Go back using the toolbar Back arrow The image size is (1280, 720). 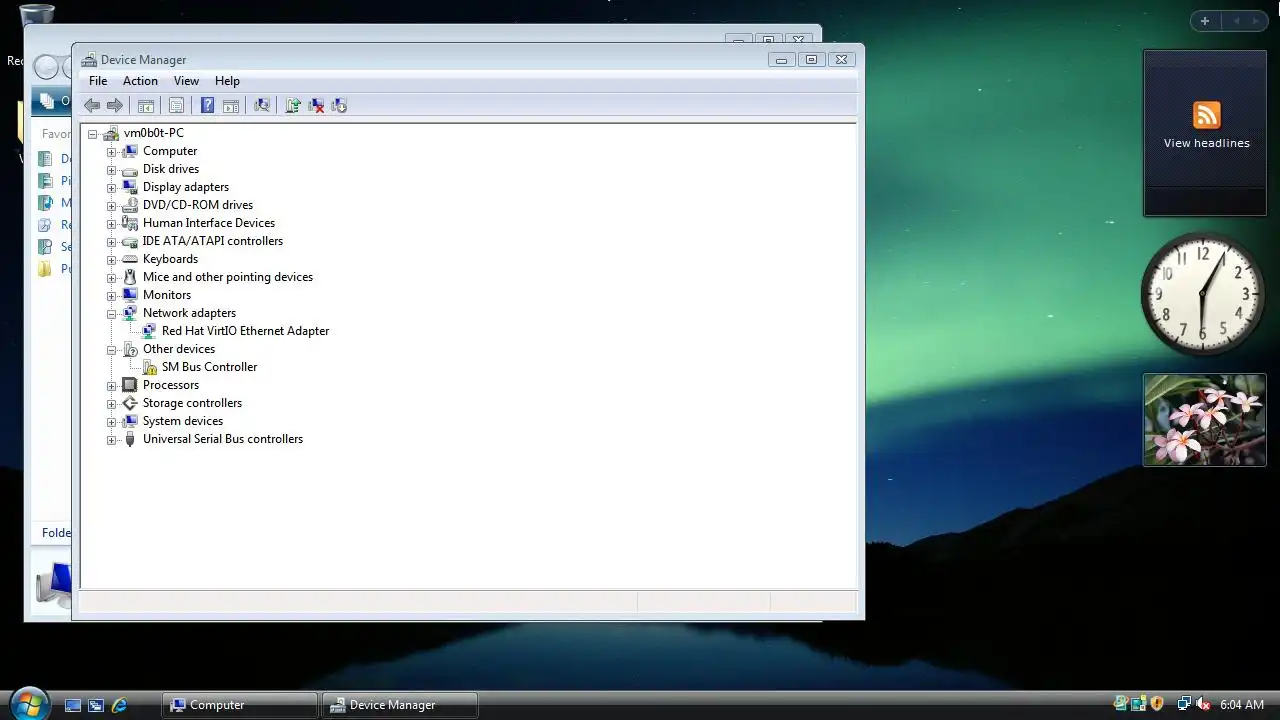click(92, 105)
